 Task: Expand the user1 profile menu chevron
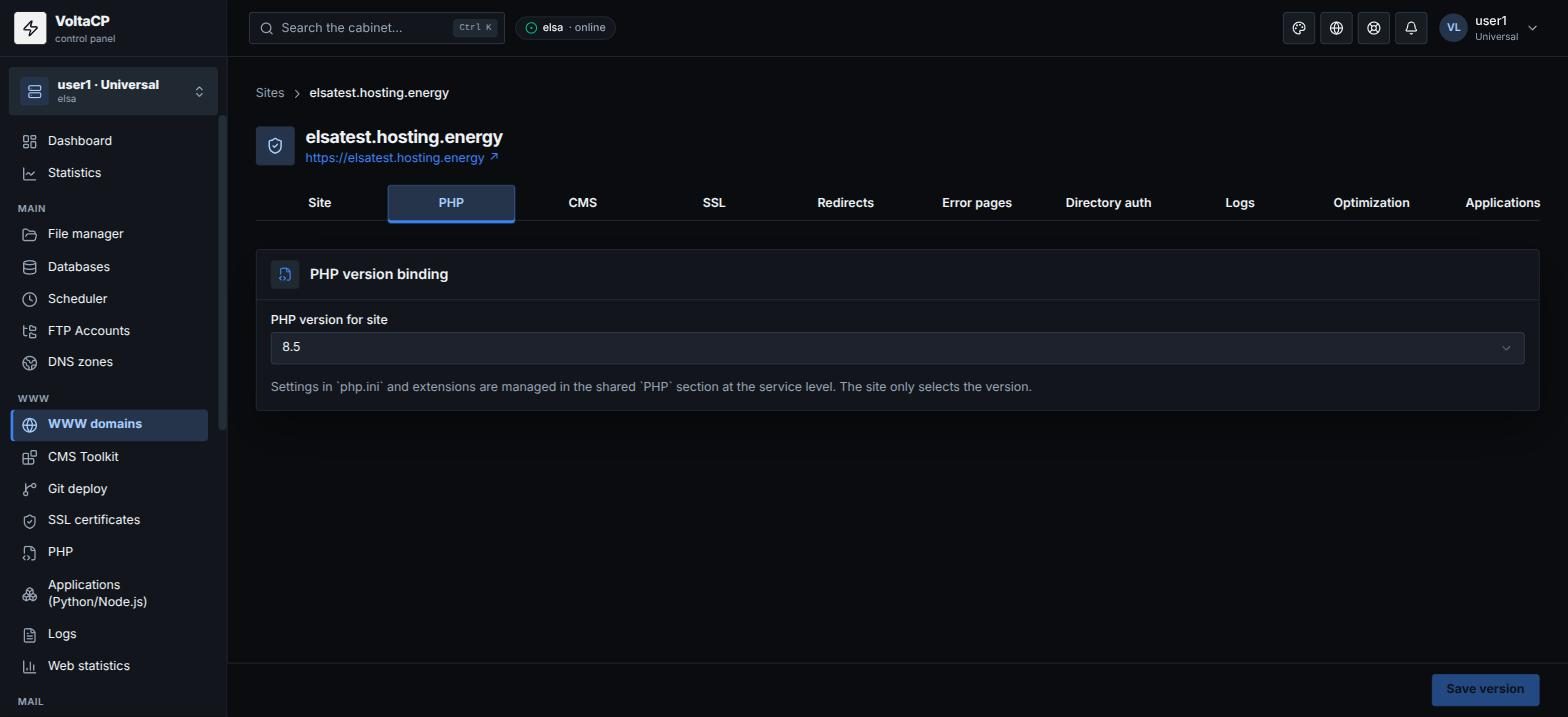1532,28
